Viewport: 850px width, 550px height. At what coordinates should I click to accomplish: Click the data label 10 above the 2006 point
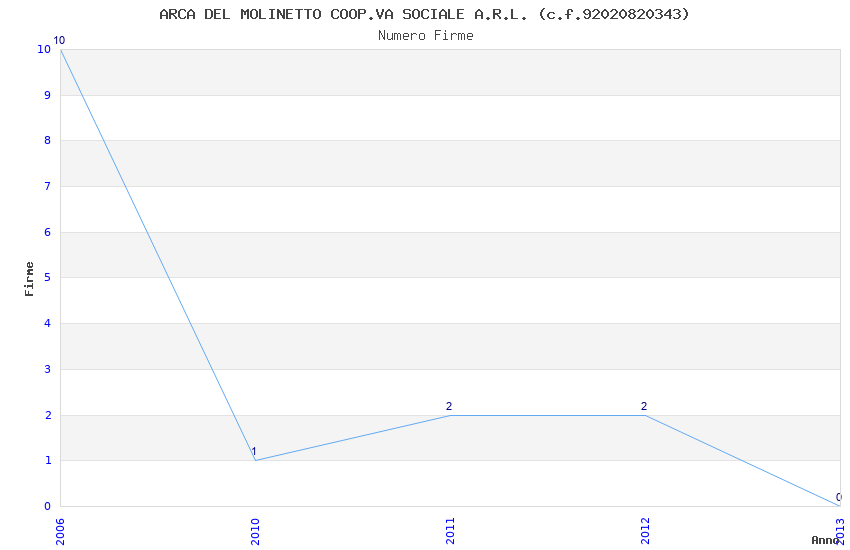pyautogui.click(x=59, y=40)
